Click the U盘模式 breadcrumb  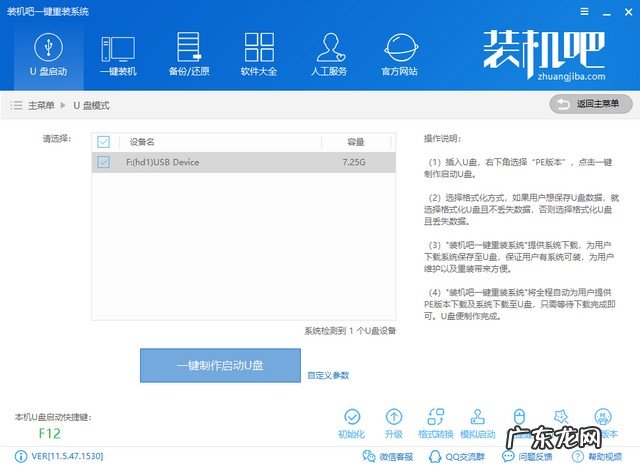[91, 105]
